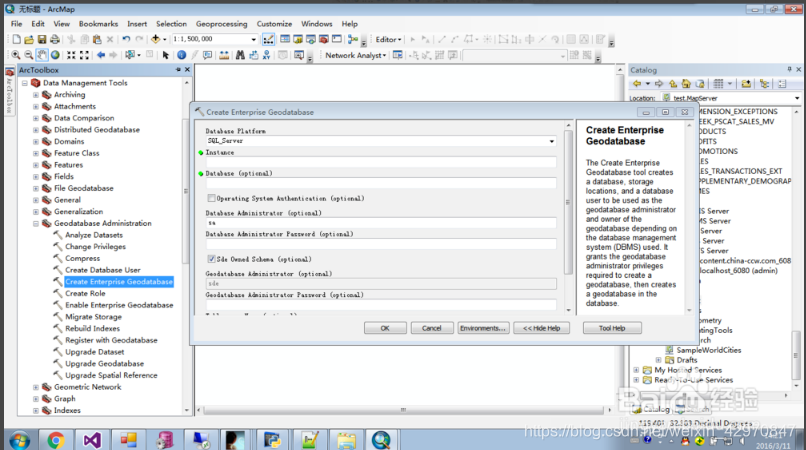
Task: Open the Network Analyst dropdown menu
Action: (x=355, y=55)
